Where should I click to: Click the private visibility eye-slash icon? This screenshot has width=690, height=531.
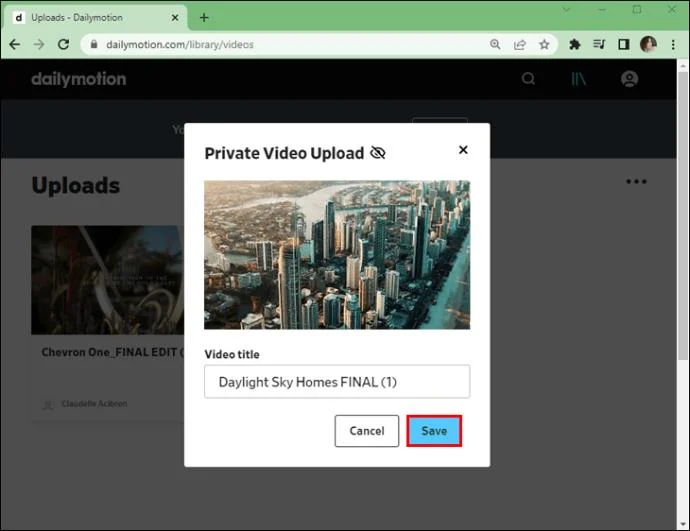[x=378, y=153]
